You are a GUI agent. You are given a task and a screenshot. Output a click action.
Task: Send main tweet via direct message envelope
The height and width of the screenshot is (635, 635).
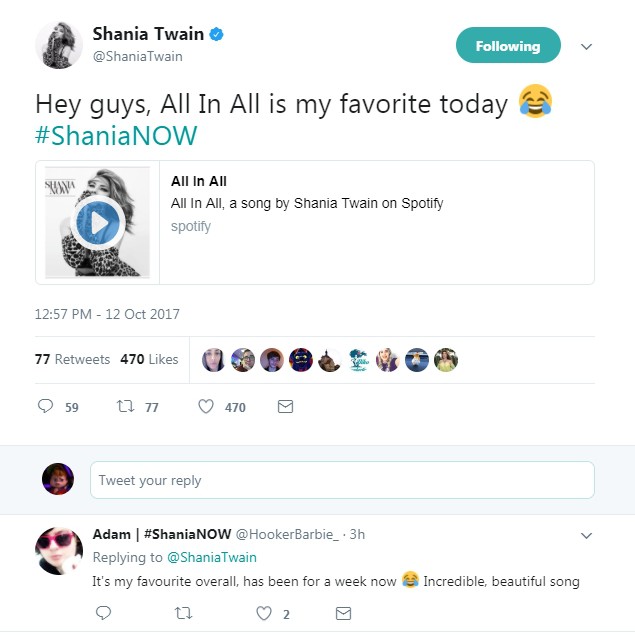pyautogui.click(x=284, y=407)
